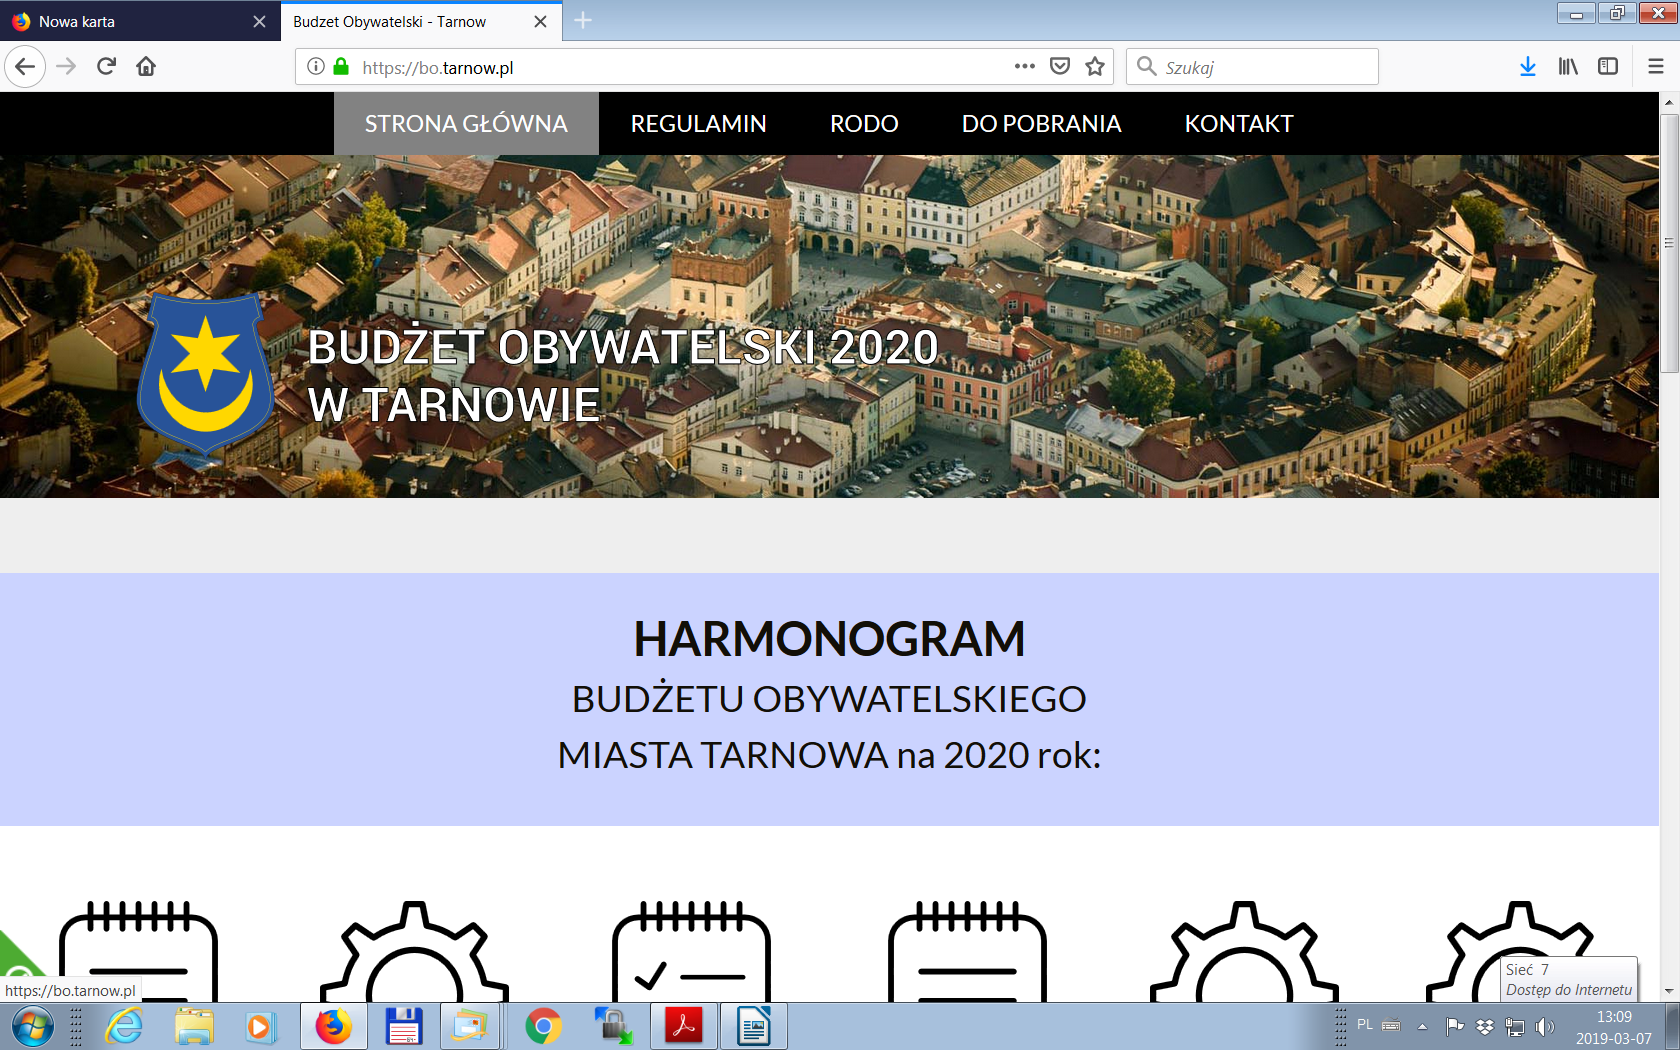Open the Windows Start menu

[32, 1027]
